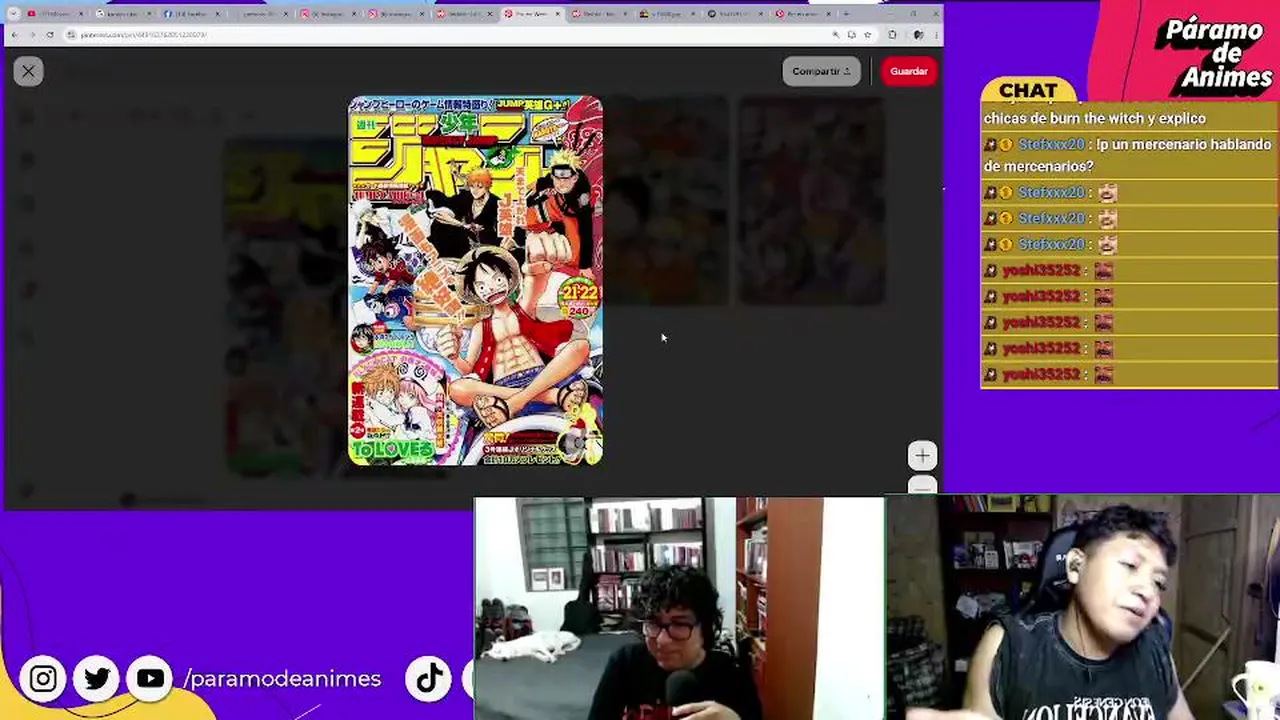Click the browser forward arrow
The image size is (1280, 720).
(x=32, y=35)
